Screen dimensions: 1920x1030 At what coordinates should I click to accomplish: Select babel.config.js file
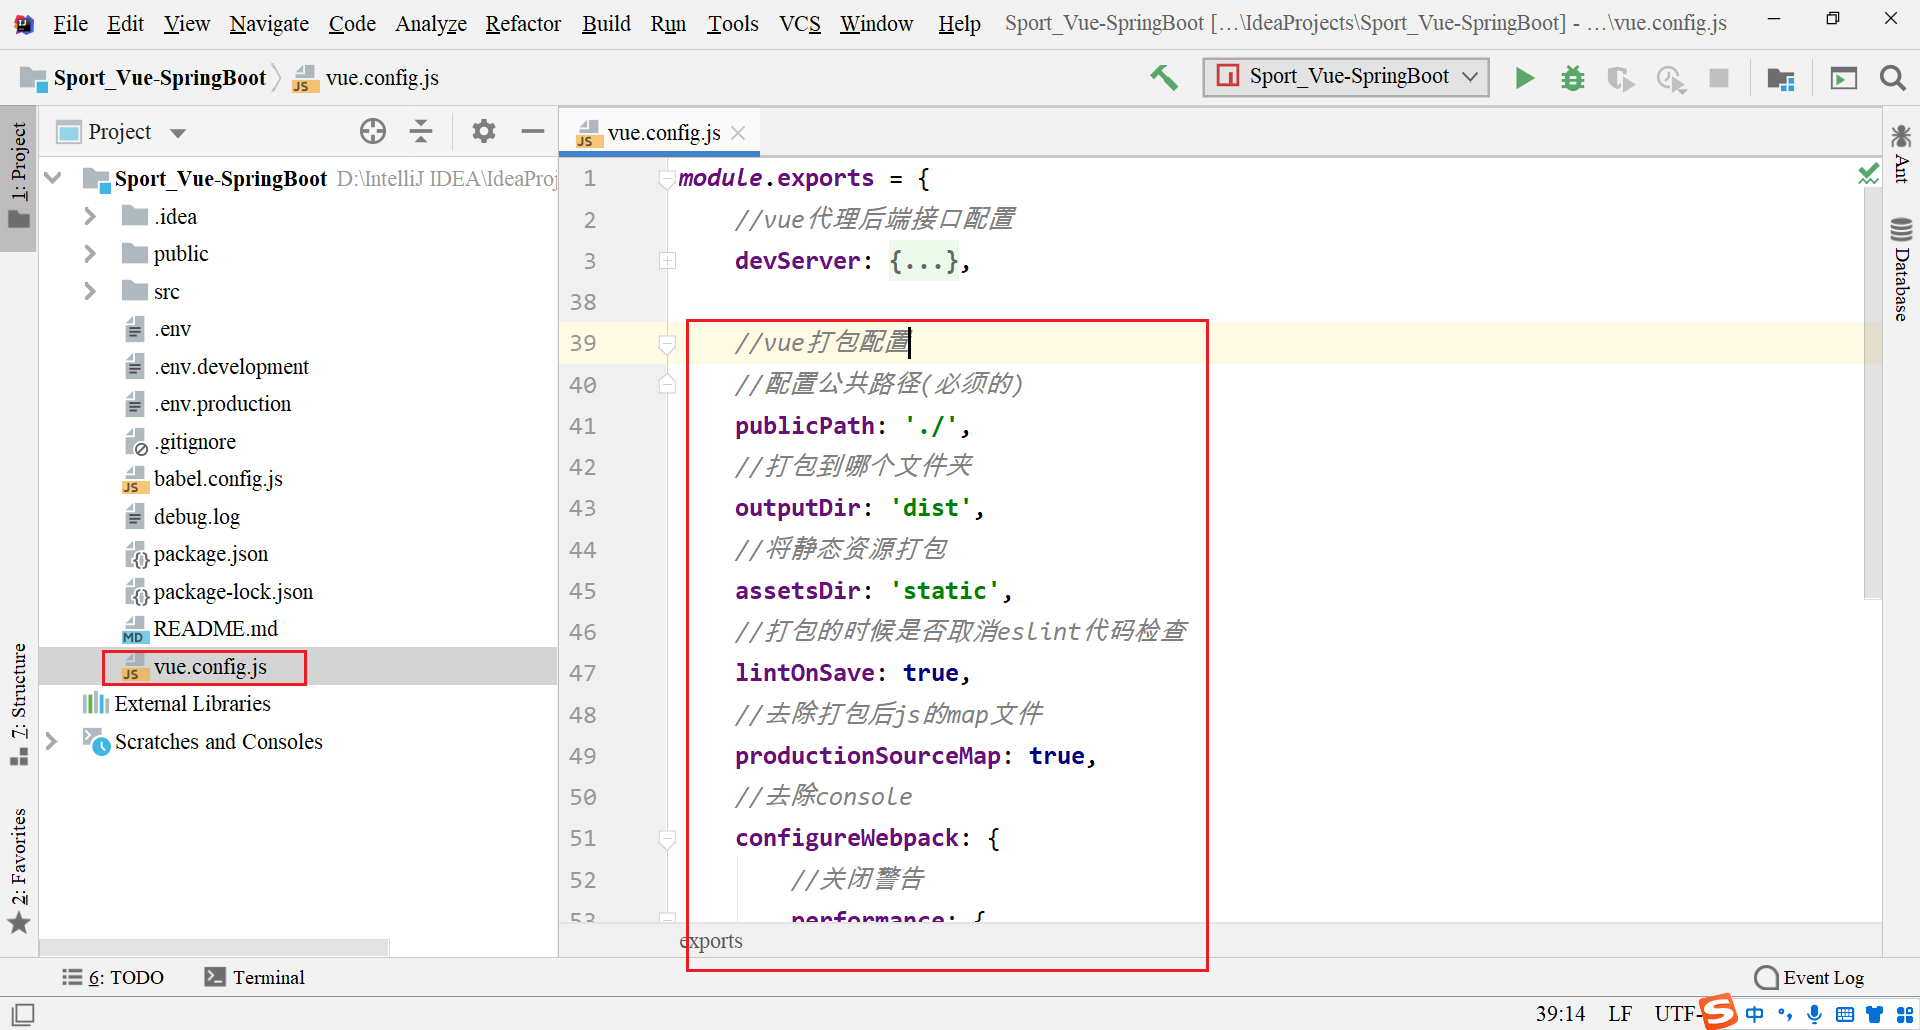pos(218,479)
